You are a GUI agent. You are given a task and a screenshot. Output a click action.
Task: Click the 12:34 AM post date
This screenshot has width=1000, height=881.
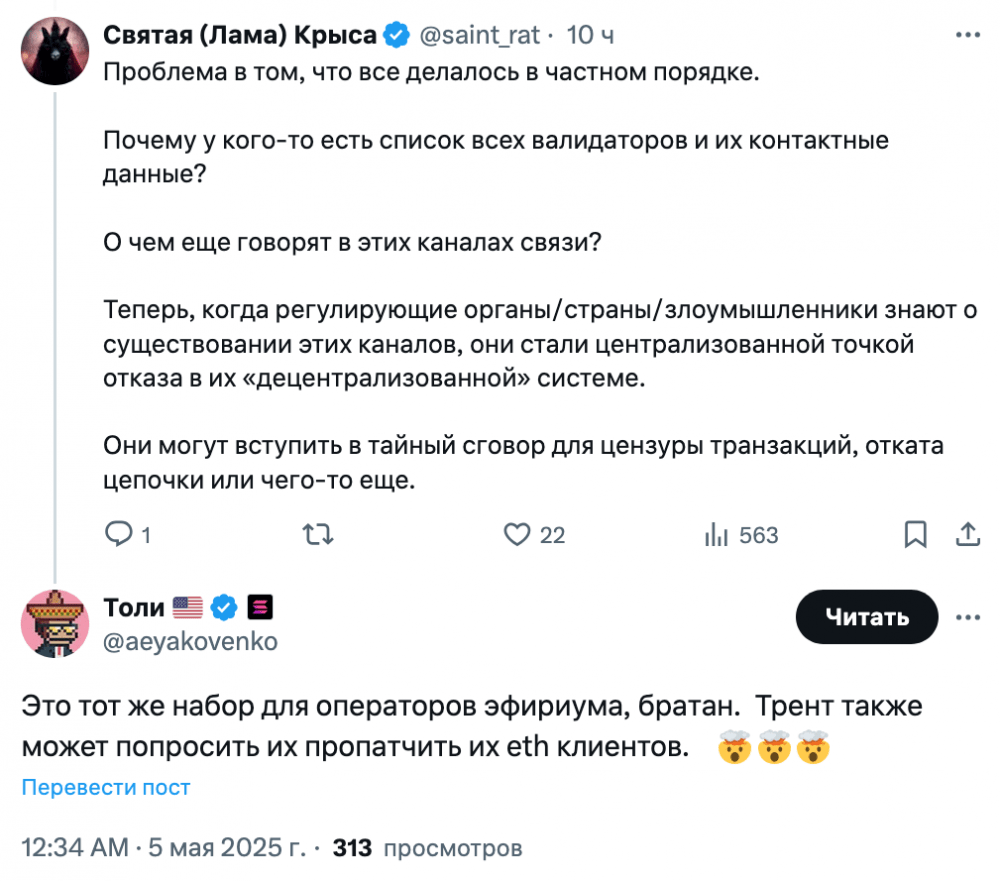click(164, 847)
